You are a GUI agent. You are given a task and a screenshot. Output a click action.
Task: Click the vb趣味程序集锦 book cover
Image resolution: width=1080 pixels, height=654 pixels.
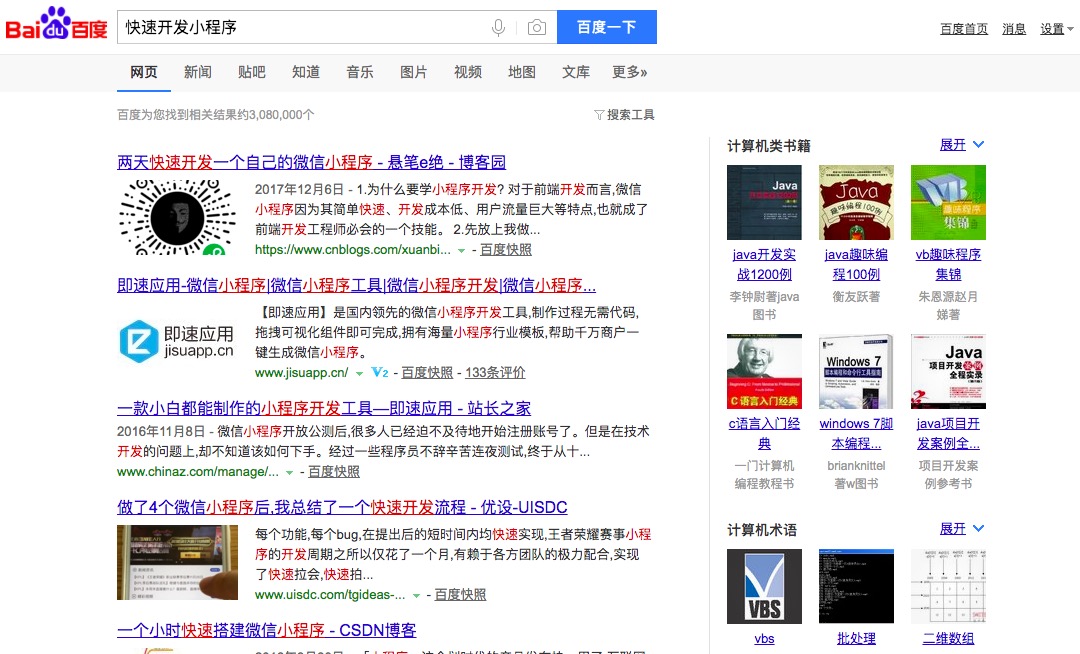(x=948, y=202)
